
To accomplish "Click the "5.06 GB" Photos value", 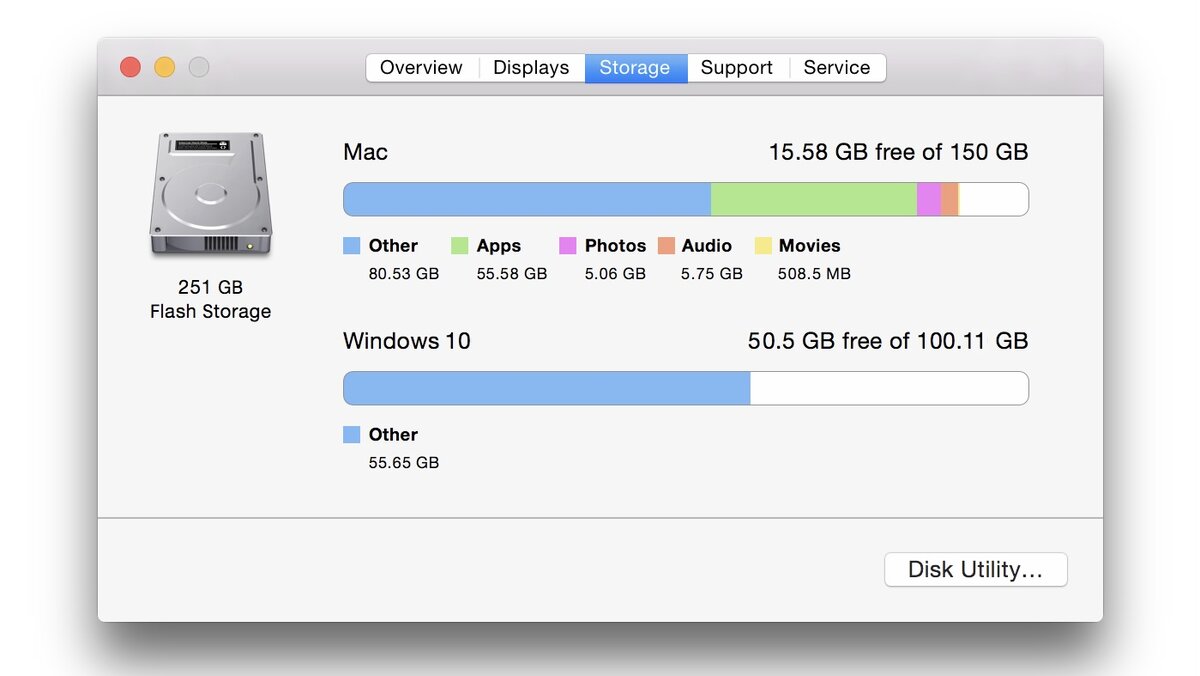I will [x=615, y=274].
